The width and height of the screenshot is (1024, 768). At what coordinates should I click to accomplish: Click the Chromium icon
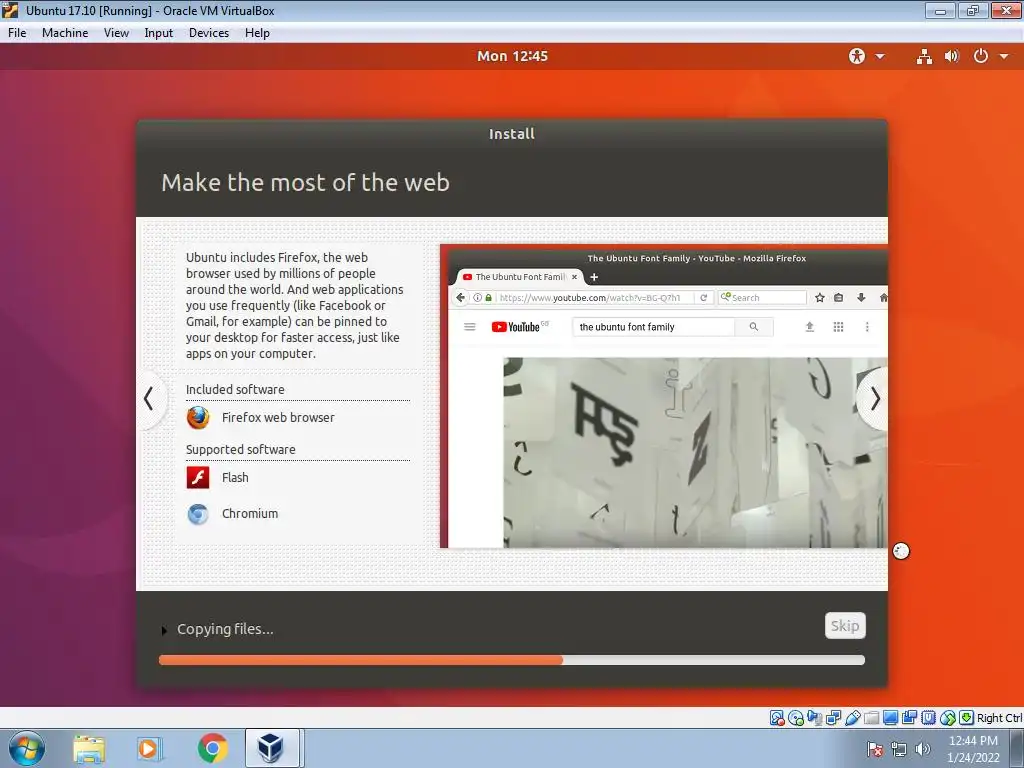tap(198, 514)
